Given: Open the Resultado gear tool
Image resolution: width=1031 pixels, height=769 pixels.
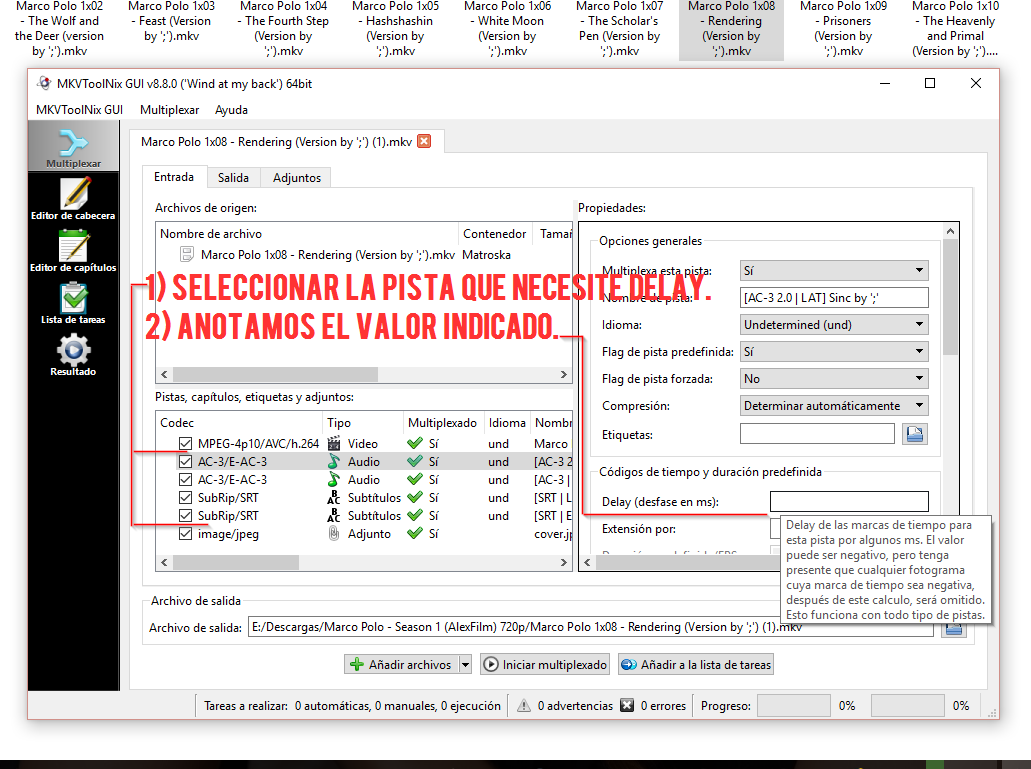Looking at the screenshot, I should click(73, 355).
